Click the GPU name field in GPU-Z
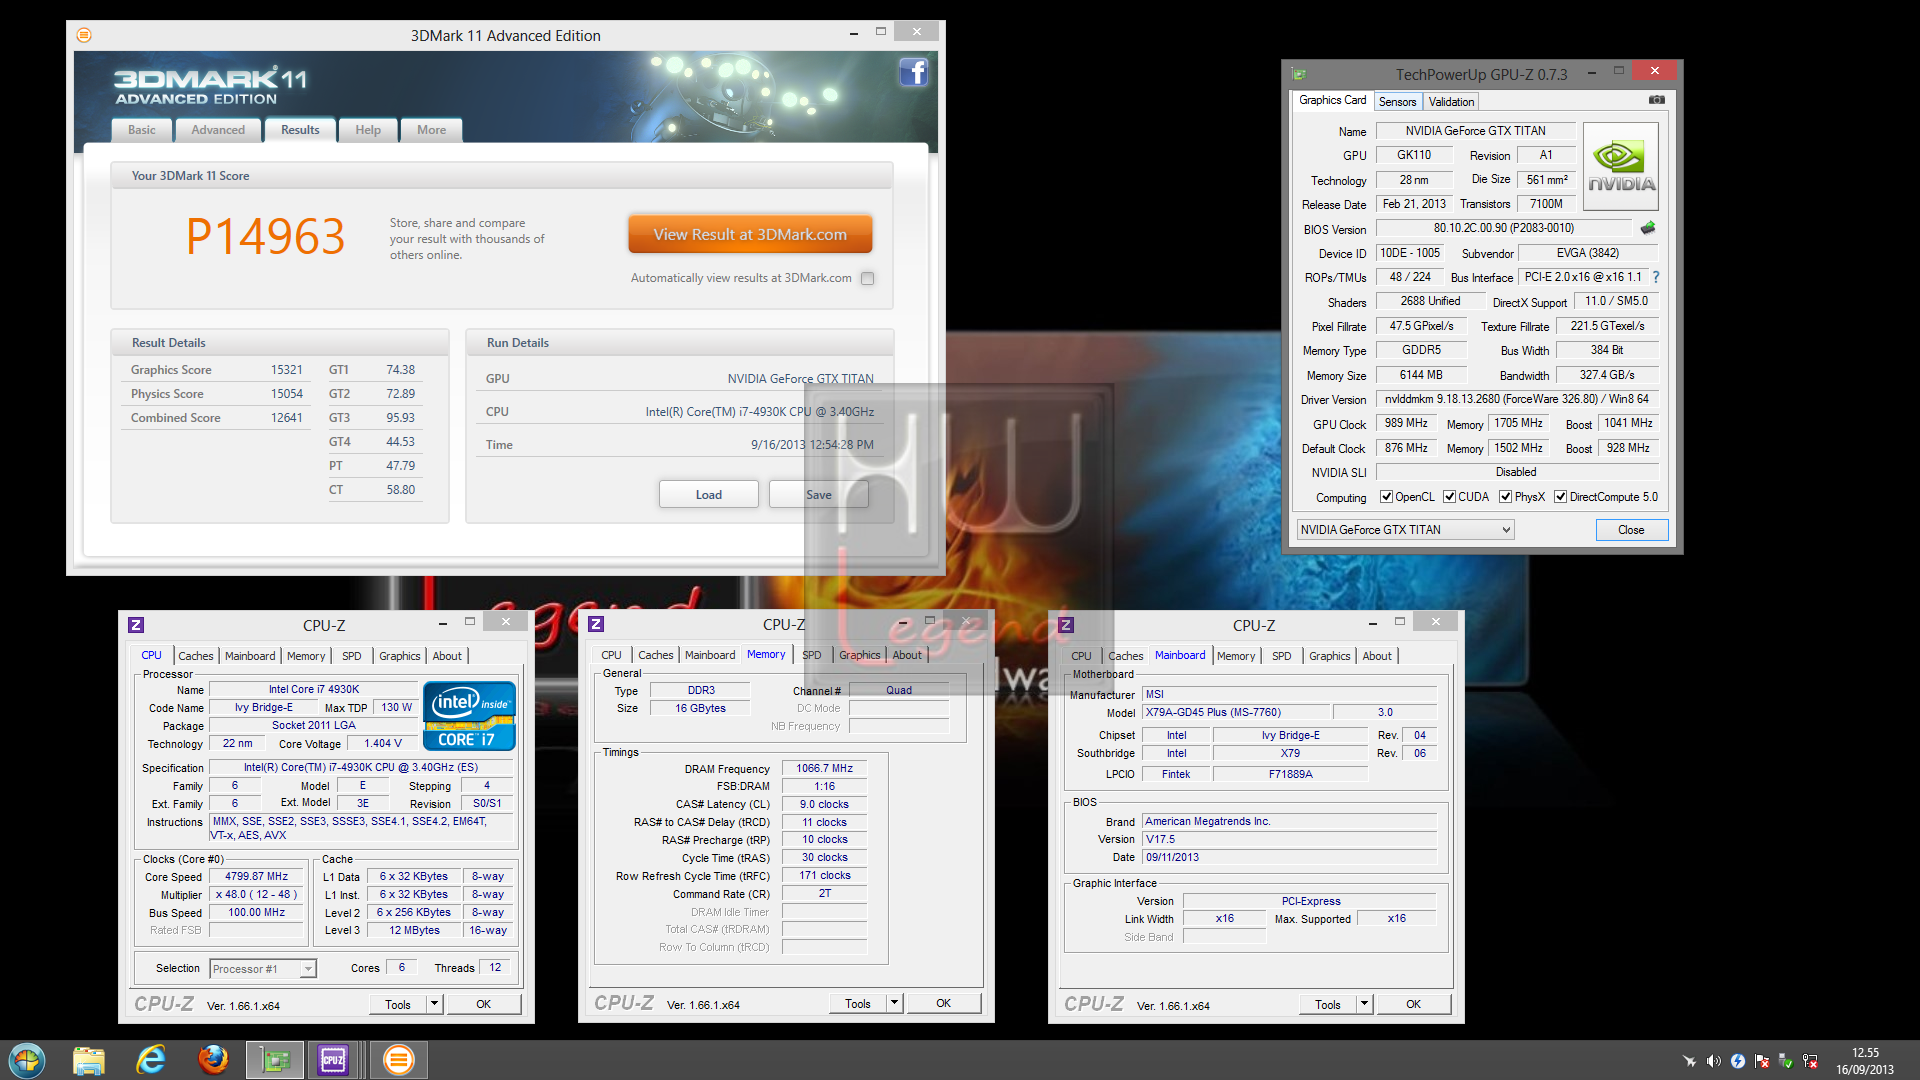The height and width of the screenshot is (1080, 1920). tap(1475, 131)
